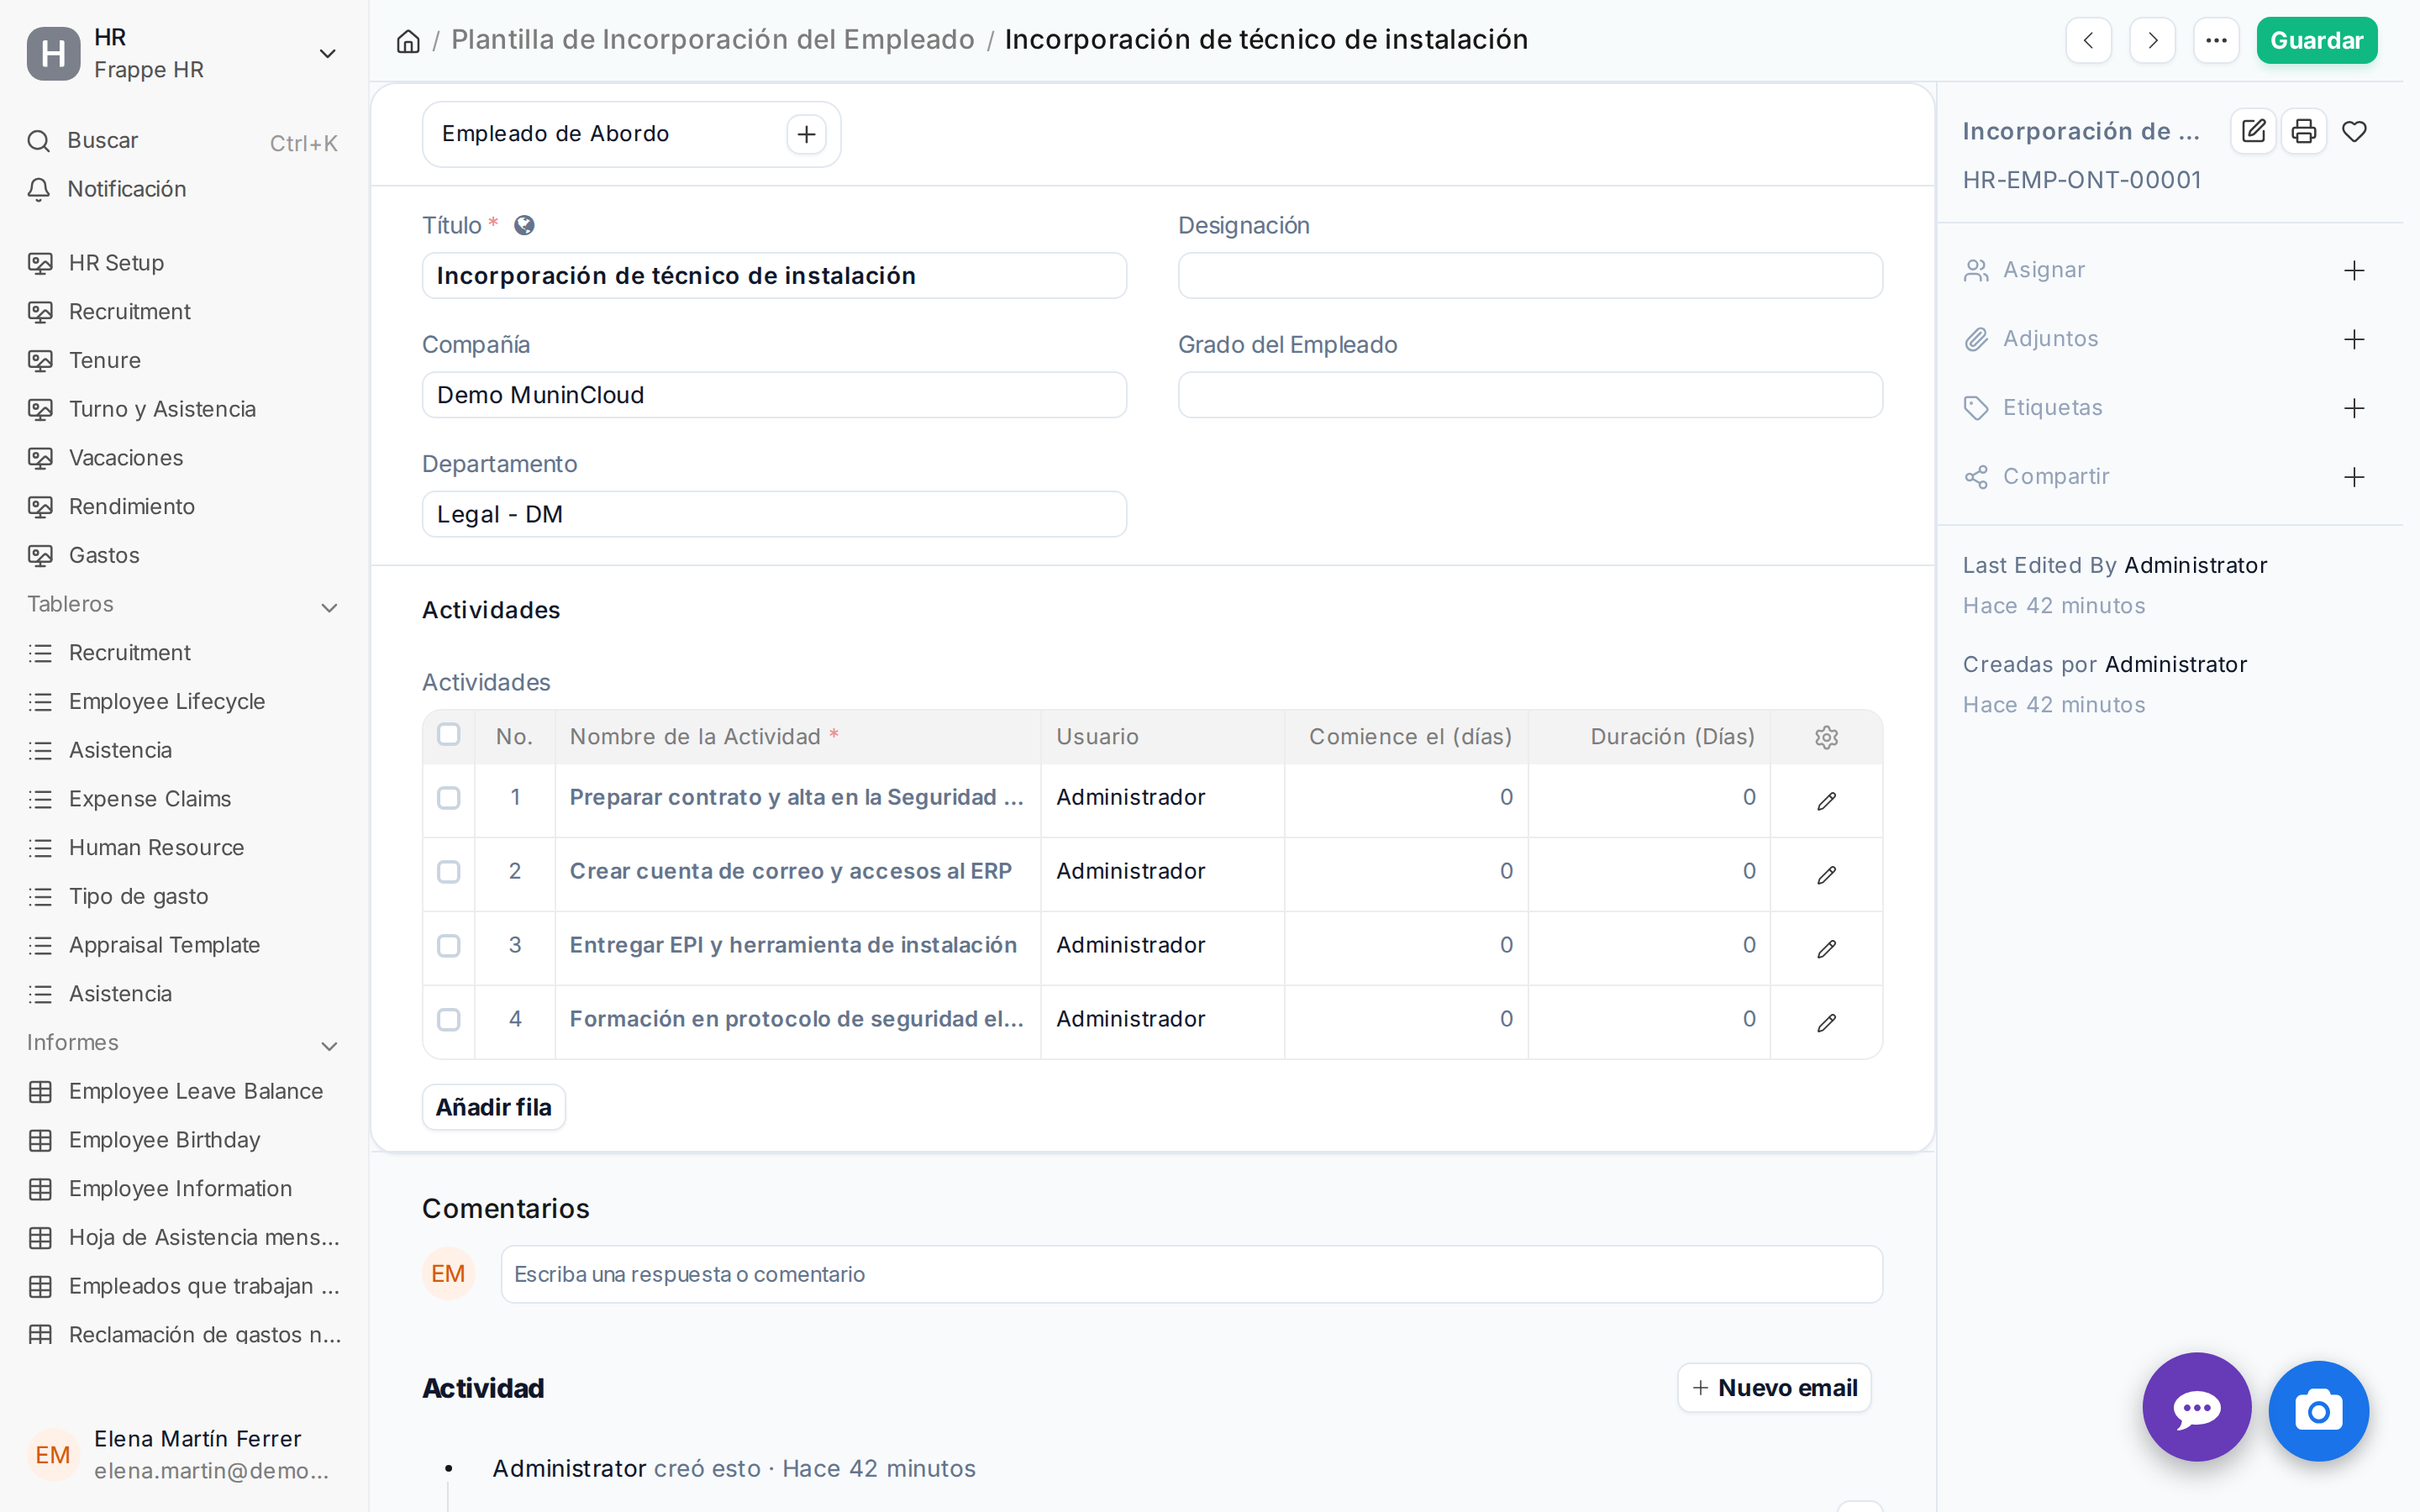Screen dimensions: 2420x1512
Task: Open Plantilla de Incorporación del Empleado breadcrumb
Action: (712, 40)
